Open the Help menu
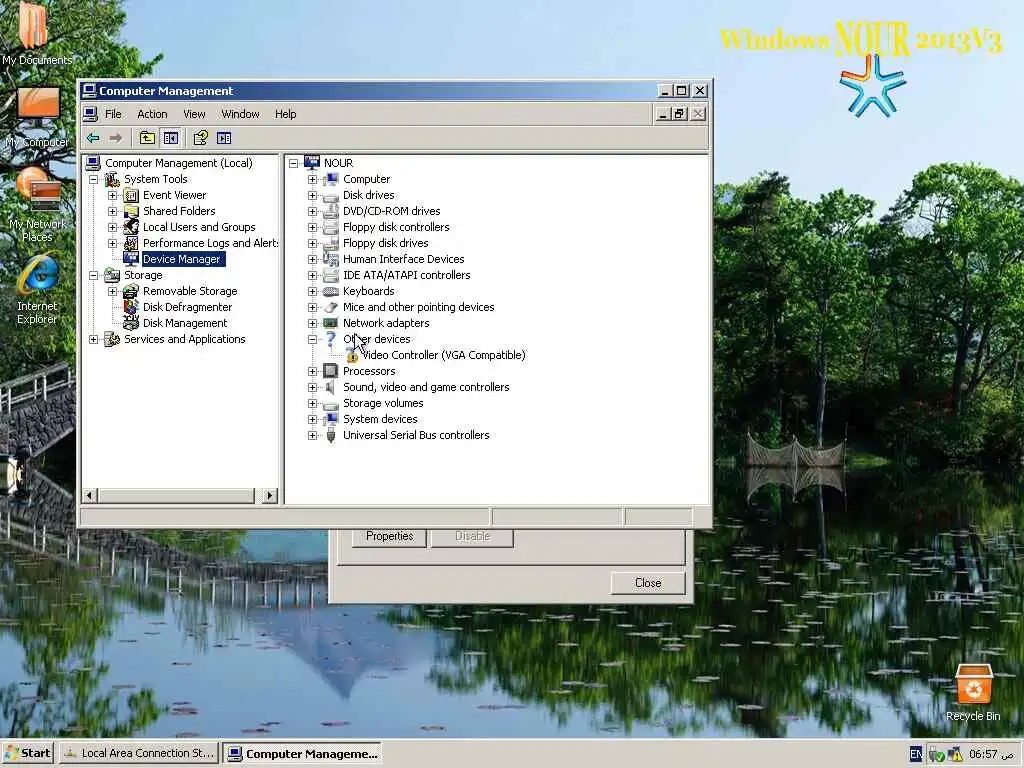 point(285,114)
